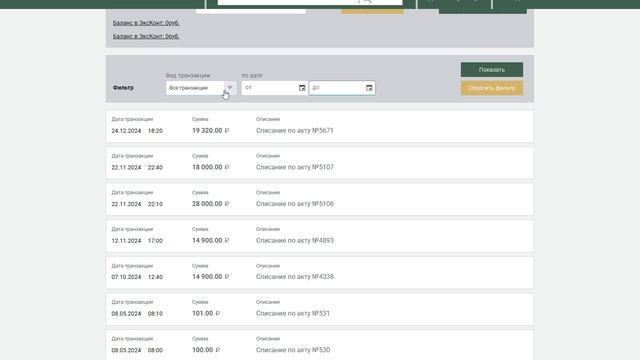Image resolution: width=640 pixels, height=360 pixels.
Task: Click the Показать filter button
Action: click(492, 70)
